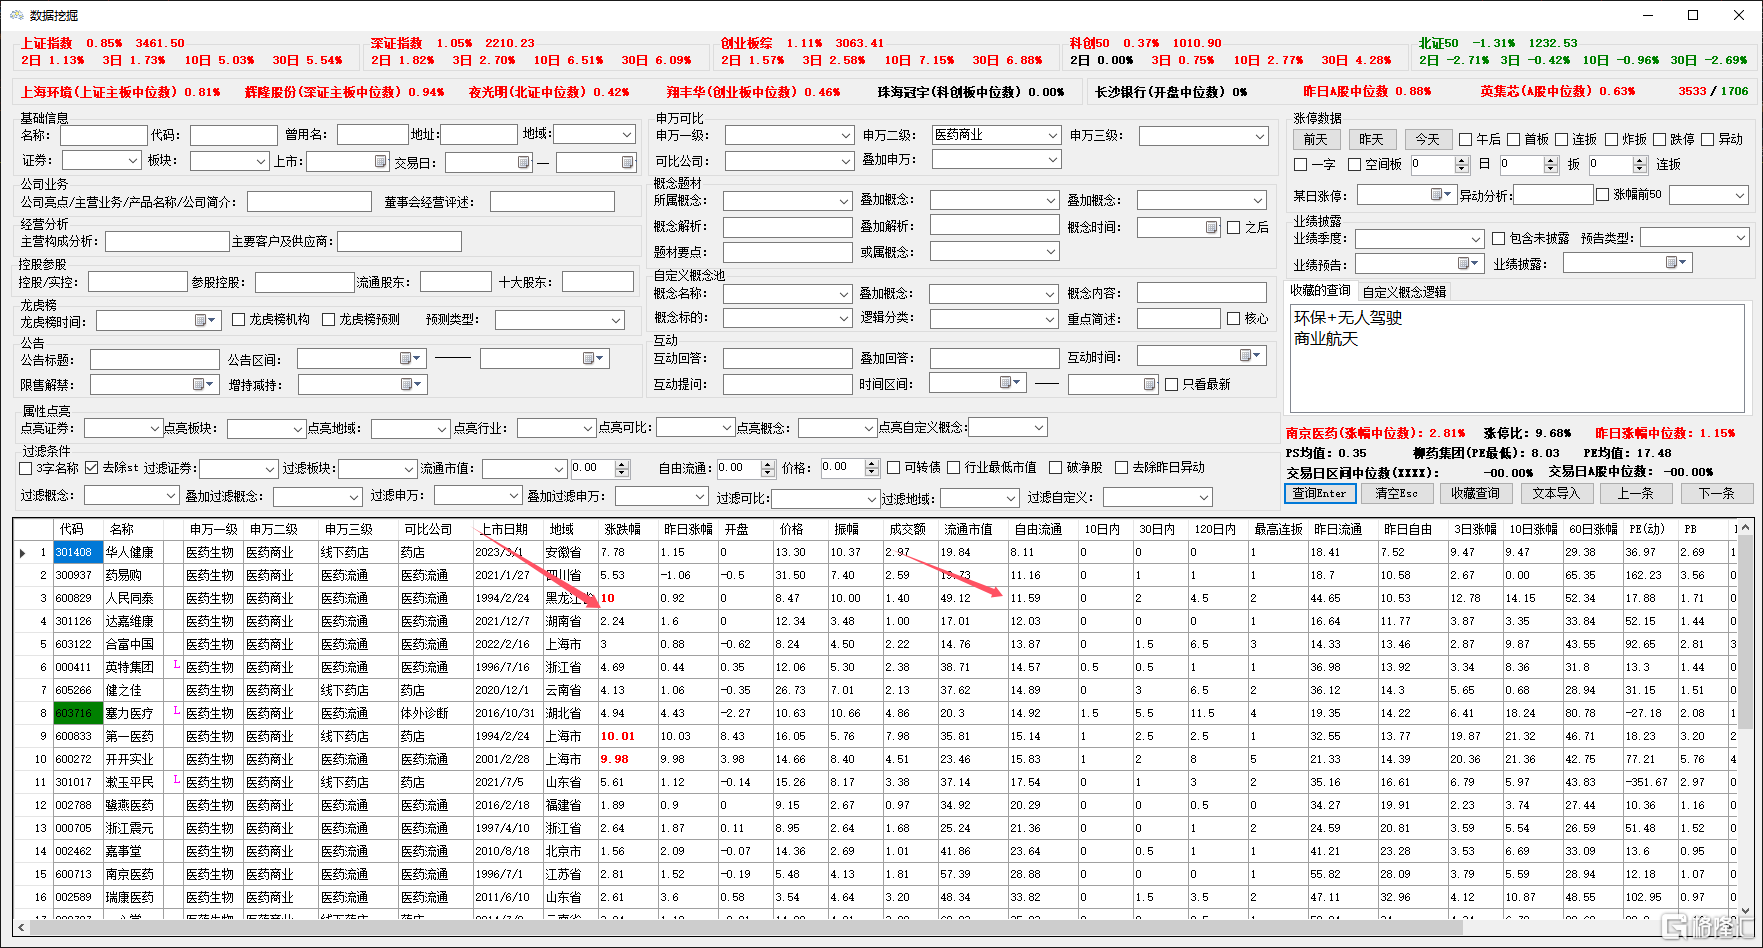Open the 时间区间 end calendar icon
Viewport: 1763px width, 948px height.
[x=1149, y=384]
